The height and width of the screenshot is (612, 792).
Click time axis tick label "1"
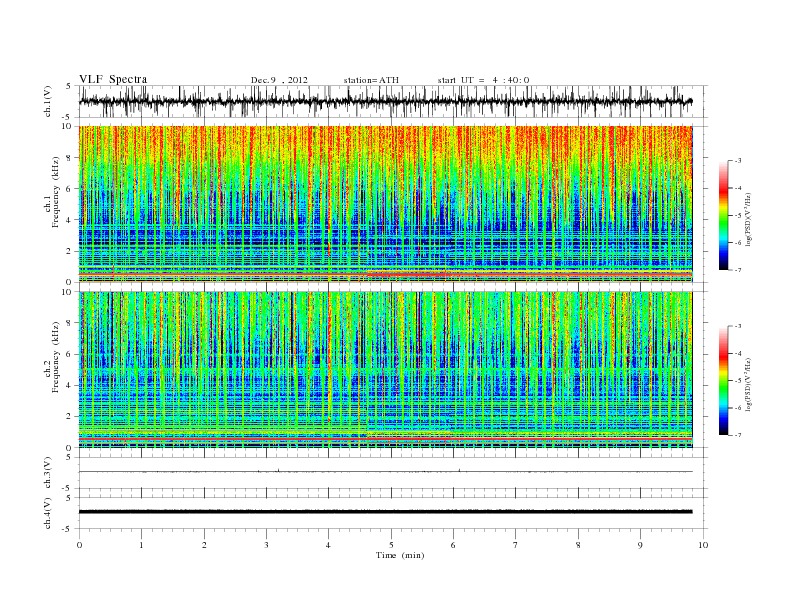coord(141,545)
